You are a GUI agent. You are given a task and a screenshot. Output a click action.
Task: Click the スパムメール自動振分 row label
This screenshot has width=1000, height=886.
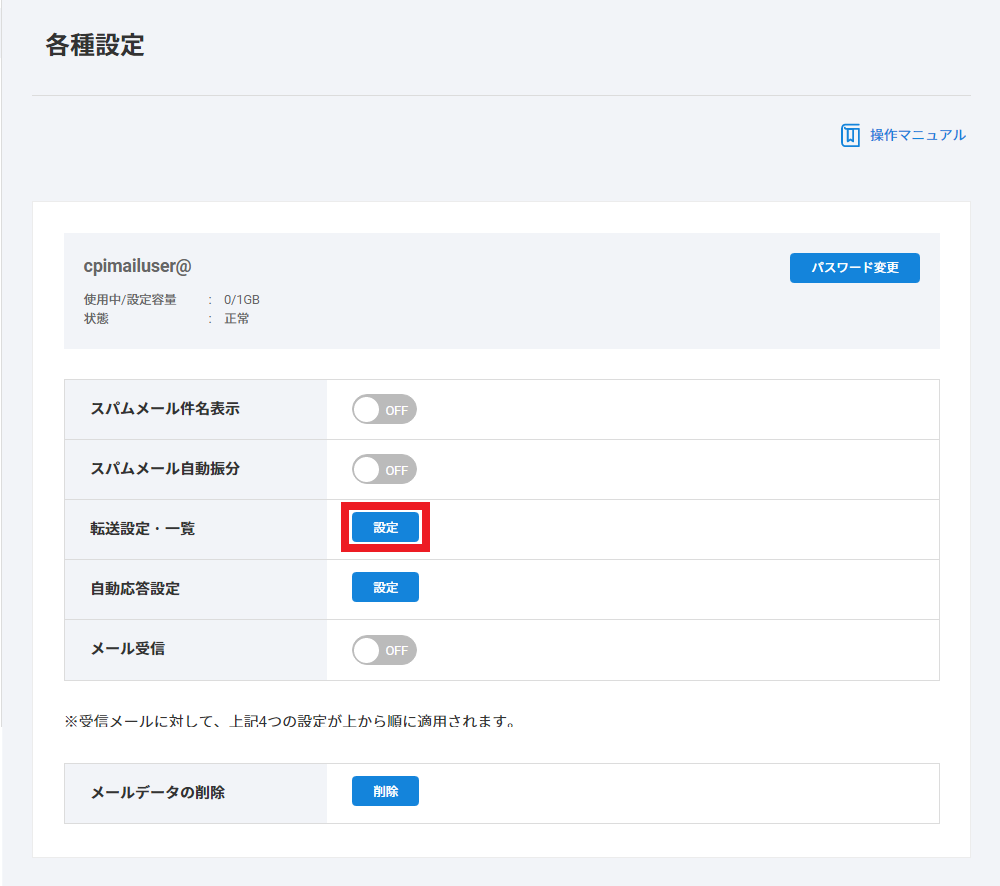(165, 469)
